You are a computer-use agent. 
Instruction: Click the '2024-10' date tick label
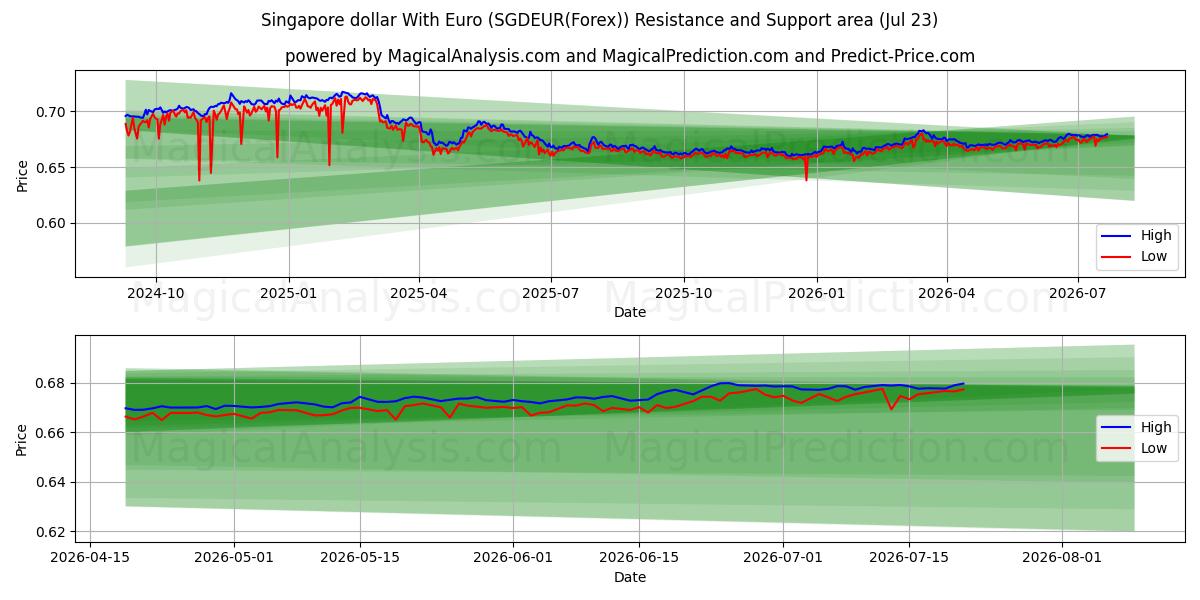coord(155,293)
